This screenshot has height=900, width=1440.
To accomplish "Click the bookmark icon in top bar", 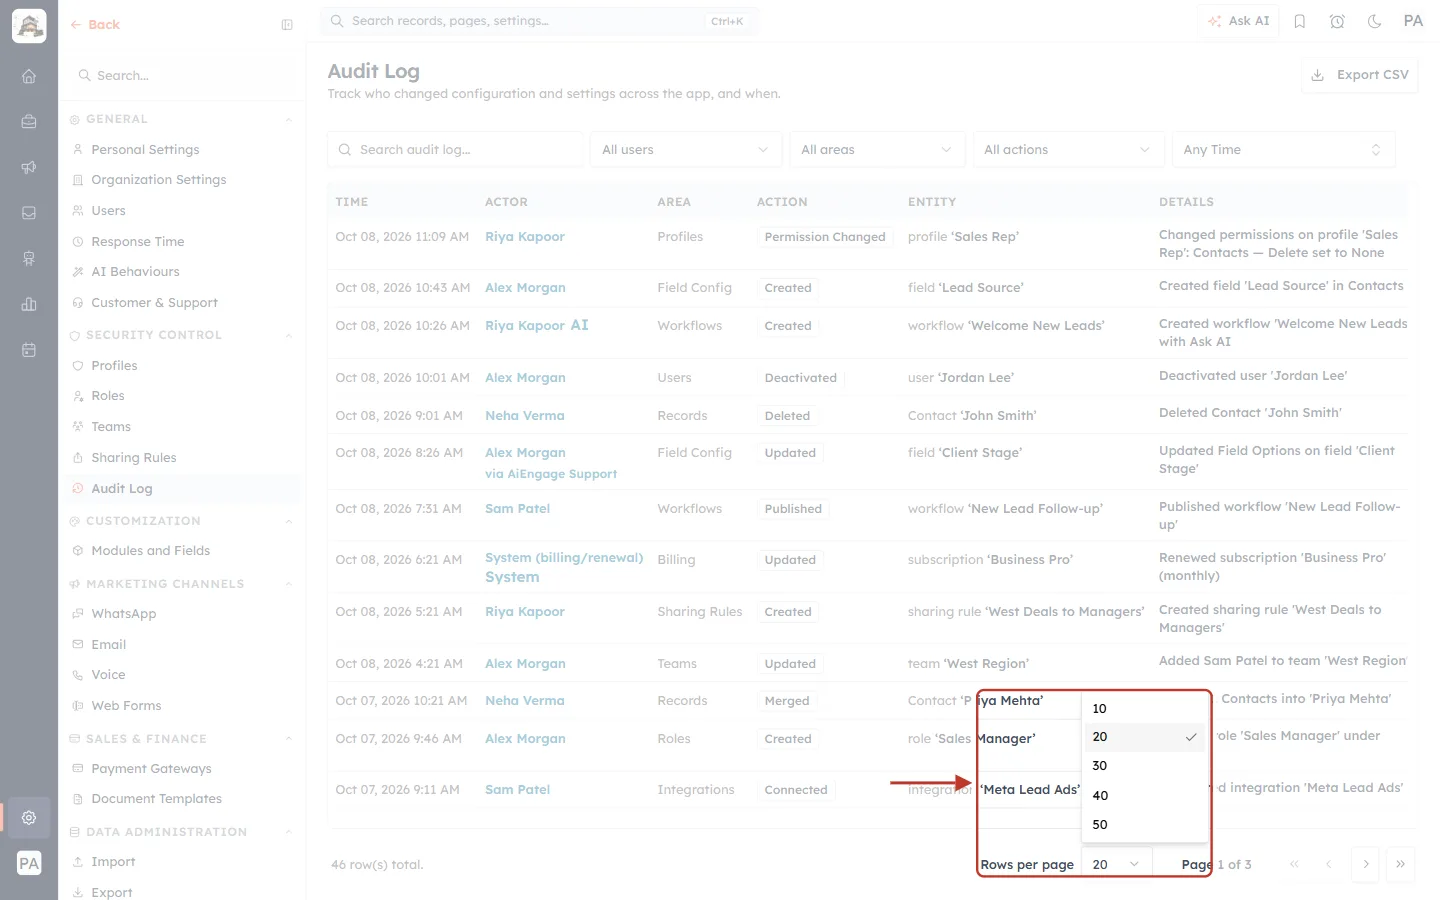I will pos(1300,21).
